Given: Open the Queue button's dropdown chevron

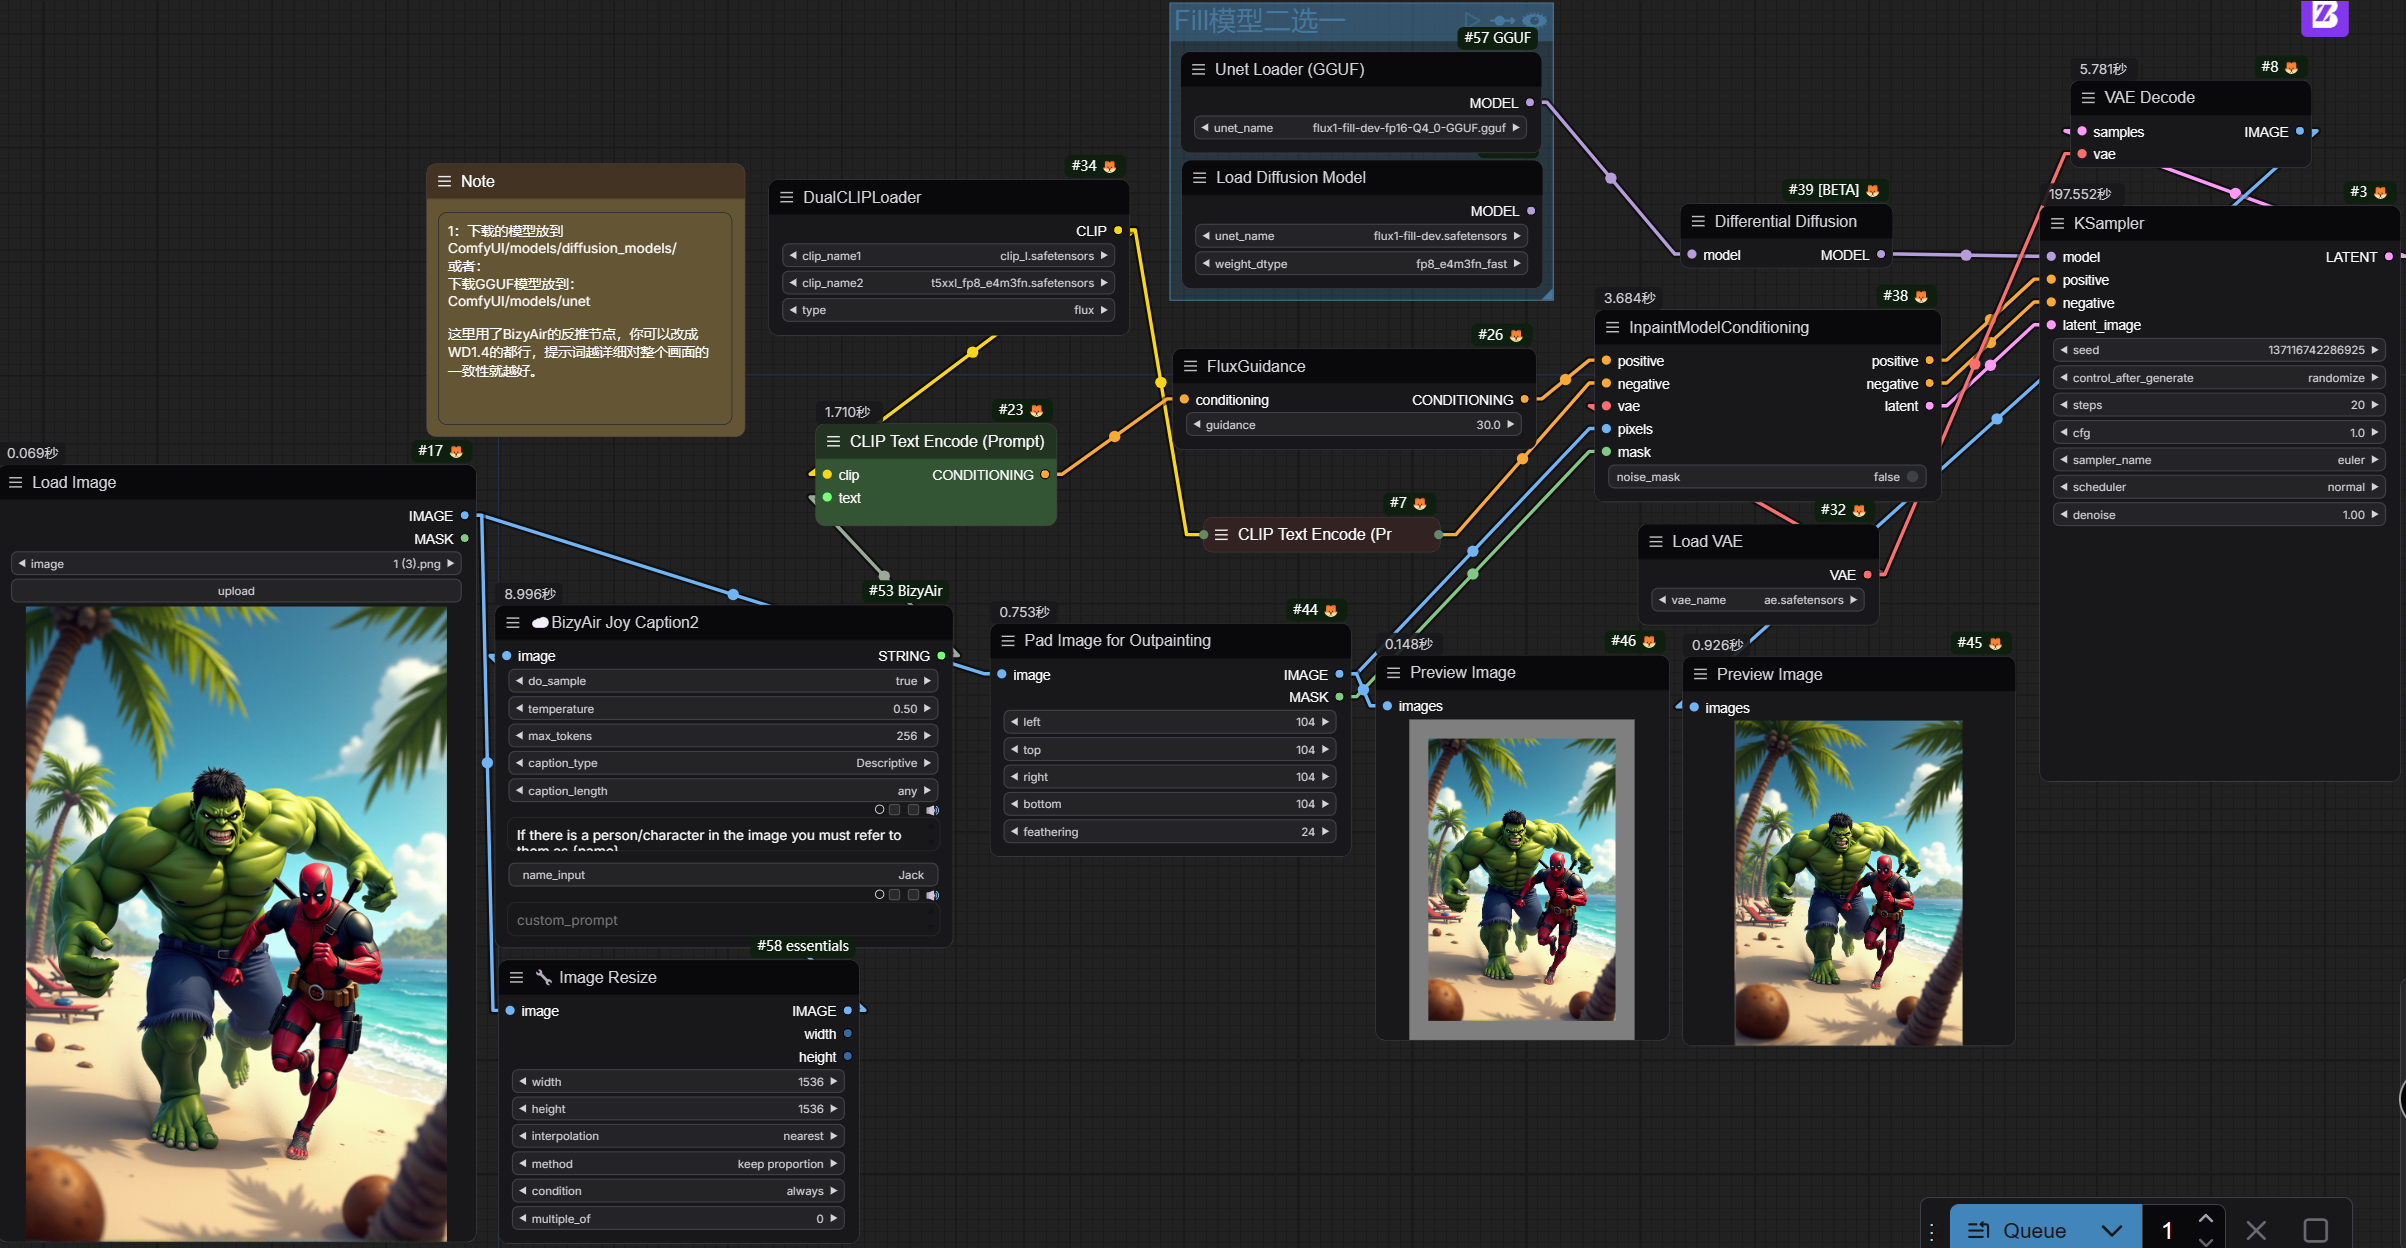Looking at the screenshot, I should (2112, 1230).
